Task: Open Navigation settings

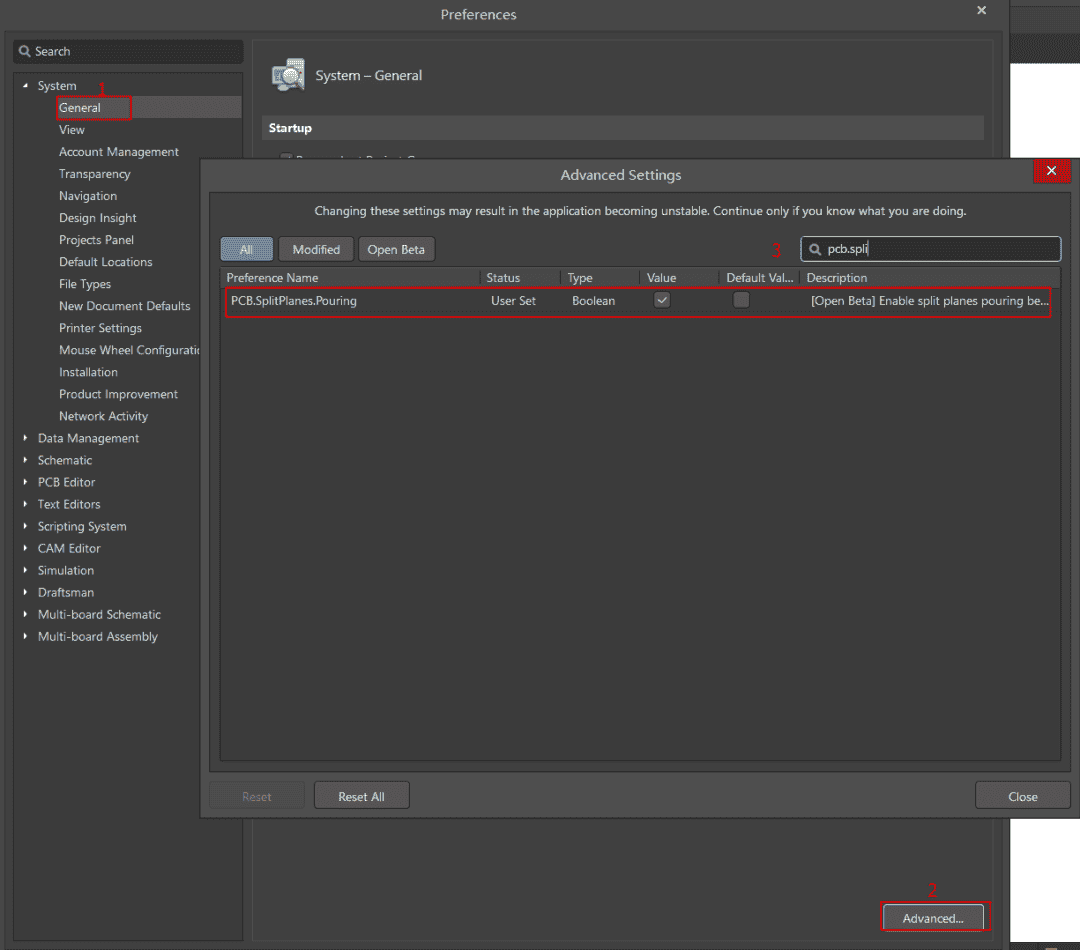Action: (x=87, y=196)
